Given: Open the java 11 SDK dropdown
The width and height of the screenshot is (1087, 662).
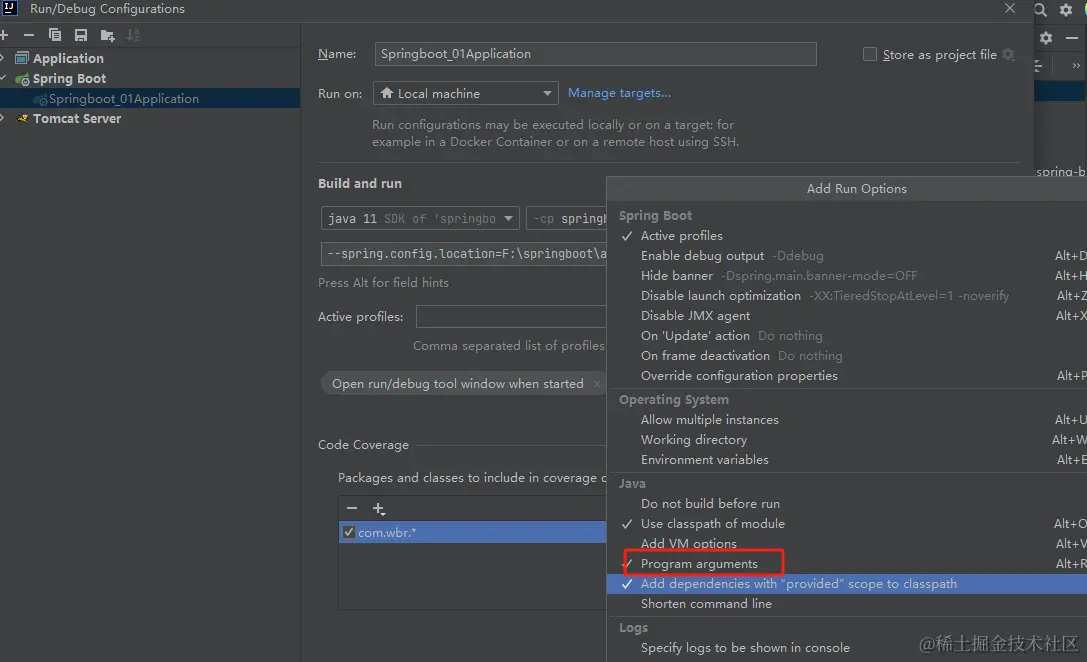Looking at the screenshot, I should tap(420, 218).
